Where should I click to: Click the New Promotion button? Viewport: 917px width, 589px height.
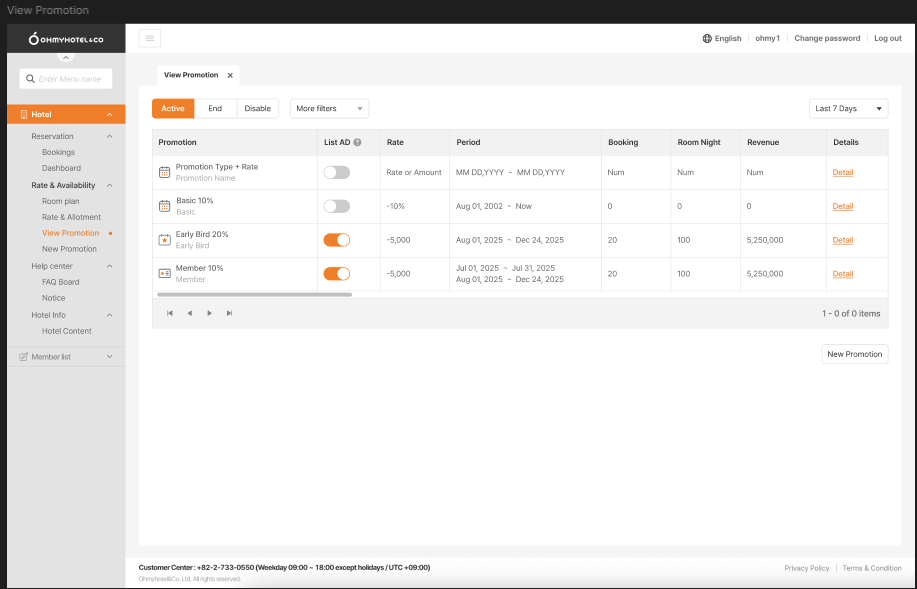pyautogui.click(x=854, y=354)
